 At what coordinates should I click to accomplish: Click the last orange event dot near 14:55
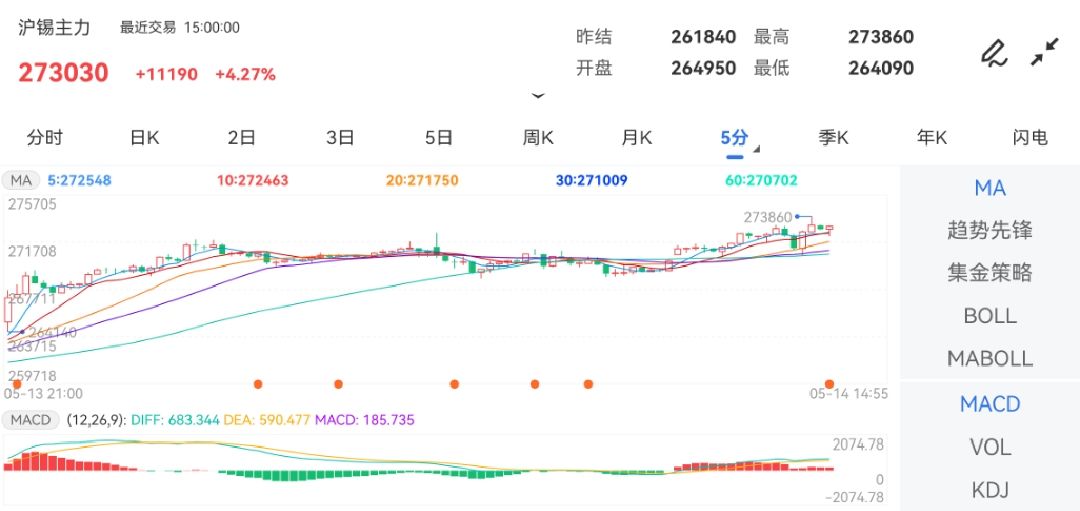click(x=829, y=384)
